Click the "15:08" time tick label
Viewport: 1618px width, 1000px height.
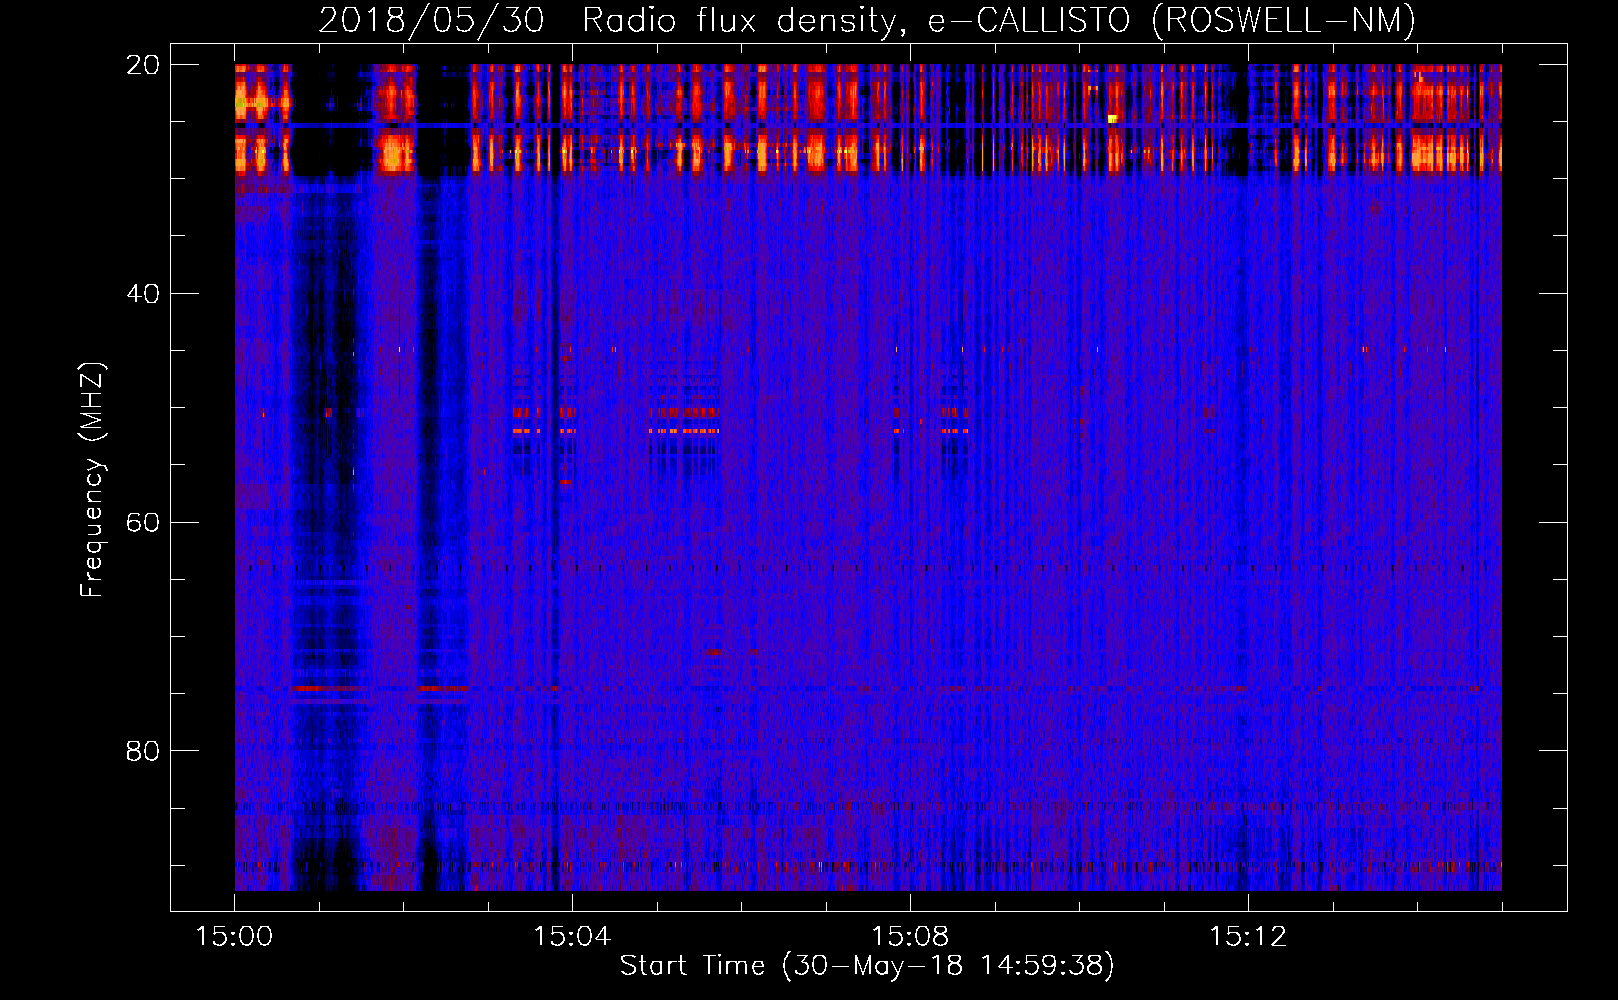pyautogui.click(x=910, y=937)
